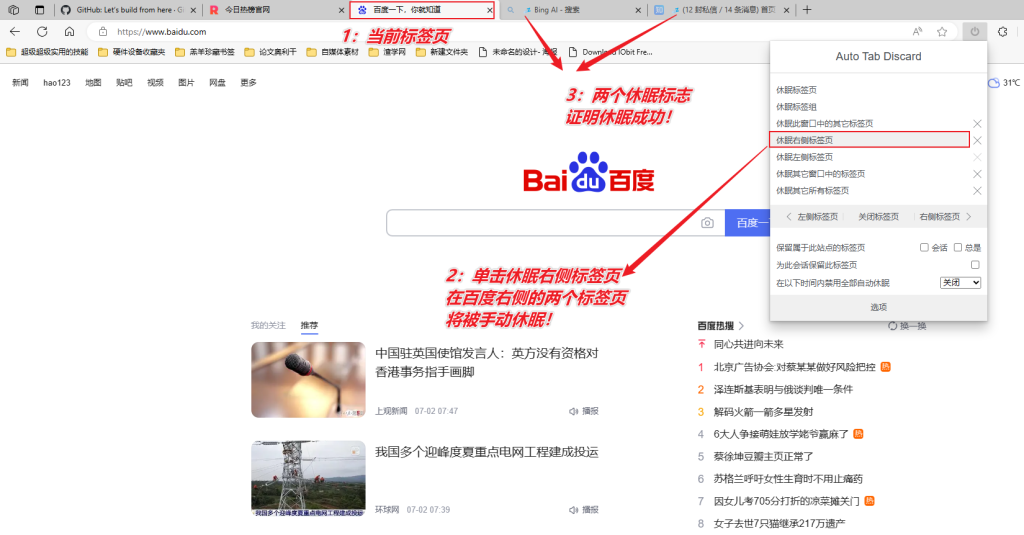Open headline 我国多个迎峰度夏重点电网工程建成投运
Screen dimensions: 1024x535
[487, 452]
